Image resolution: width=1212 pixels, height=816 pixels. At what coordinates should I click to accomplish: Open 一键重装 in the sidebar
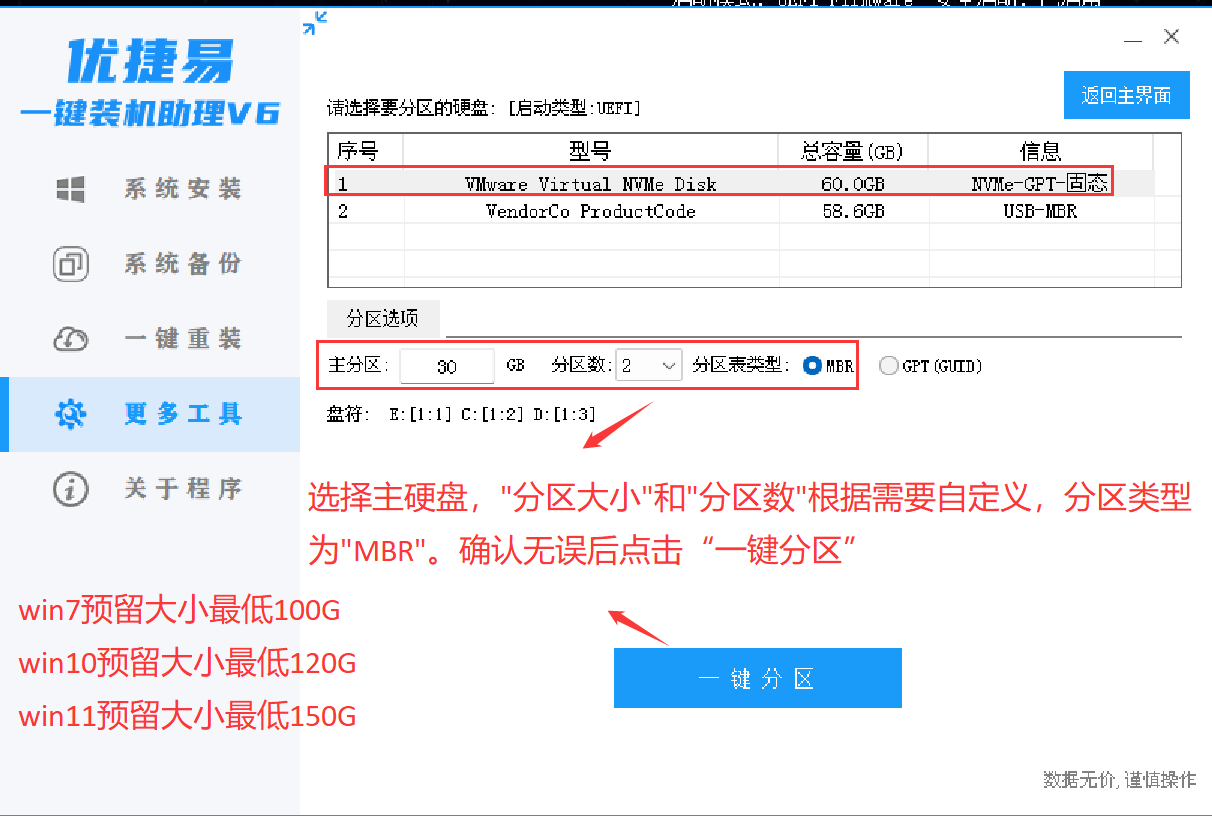click(150, 339)
